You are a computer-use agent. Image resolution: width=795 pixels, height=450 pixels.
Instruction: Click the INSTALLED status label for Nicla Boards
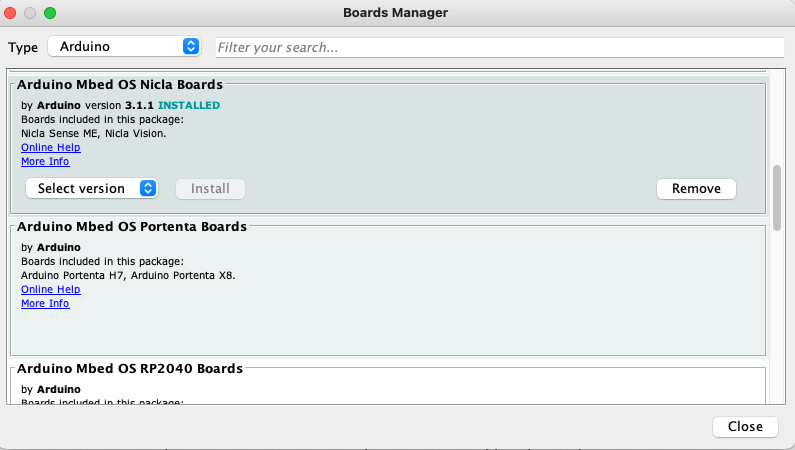tap(189, 105)
